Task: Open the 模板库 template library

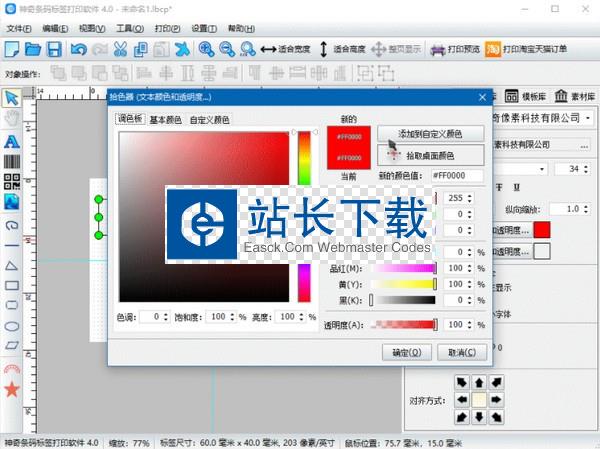Action: [x=525, y=96]
